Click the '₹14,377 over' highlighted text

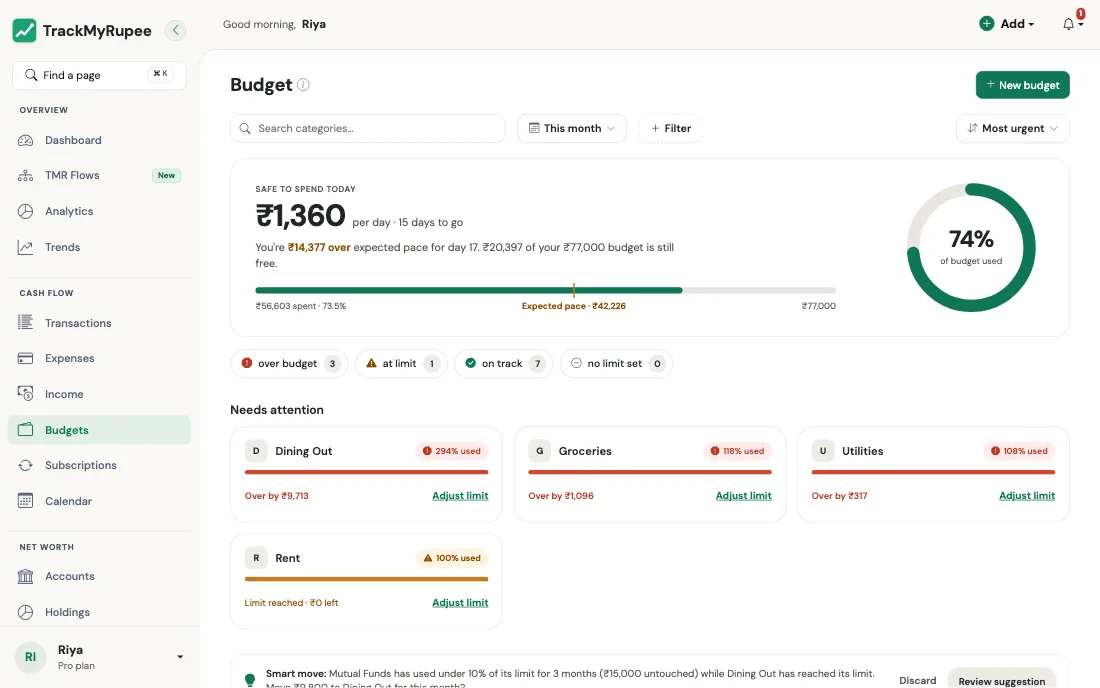[319, 248]
